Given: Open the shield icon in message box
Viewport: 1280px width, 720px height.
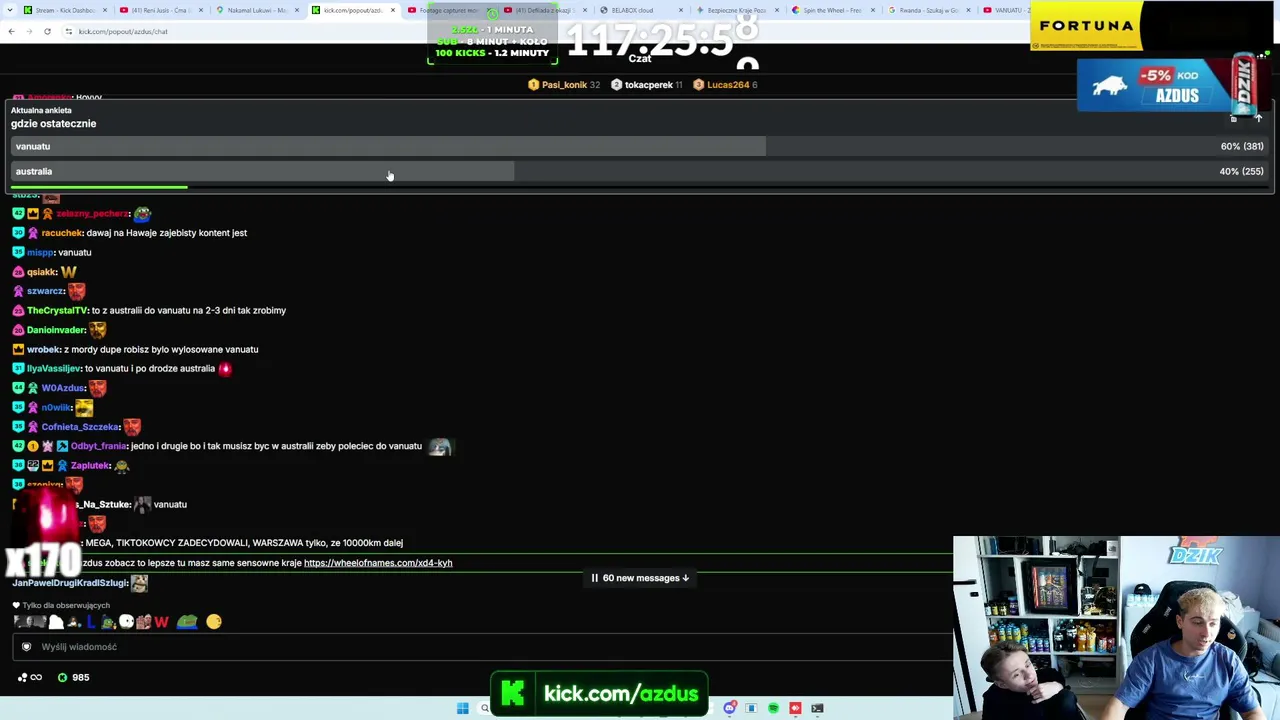Looking at the screenshot, I should coord(26,647).
